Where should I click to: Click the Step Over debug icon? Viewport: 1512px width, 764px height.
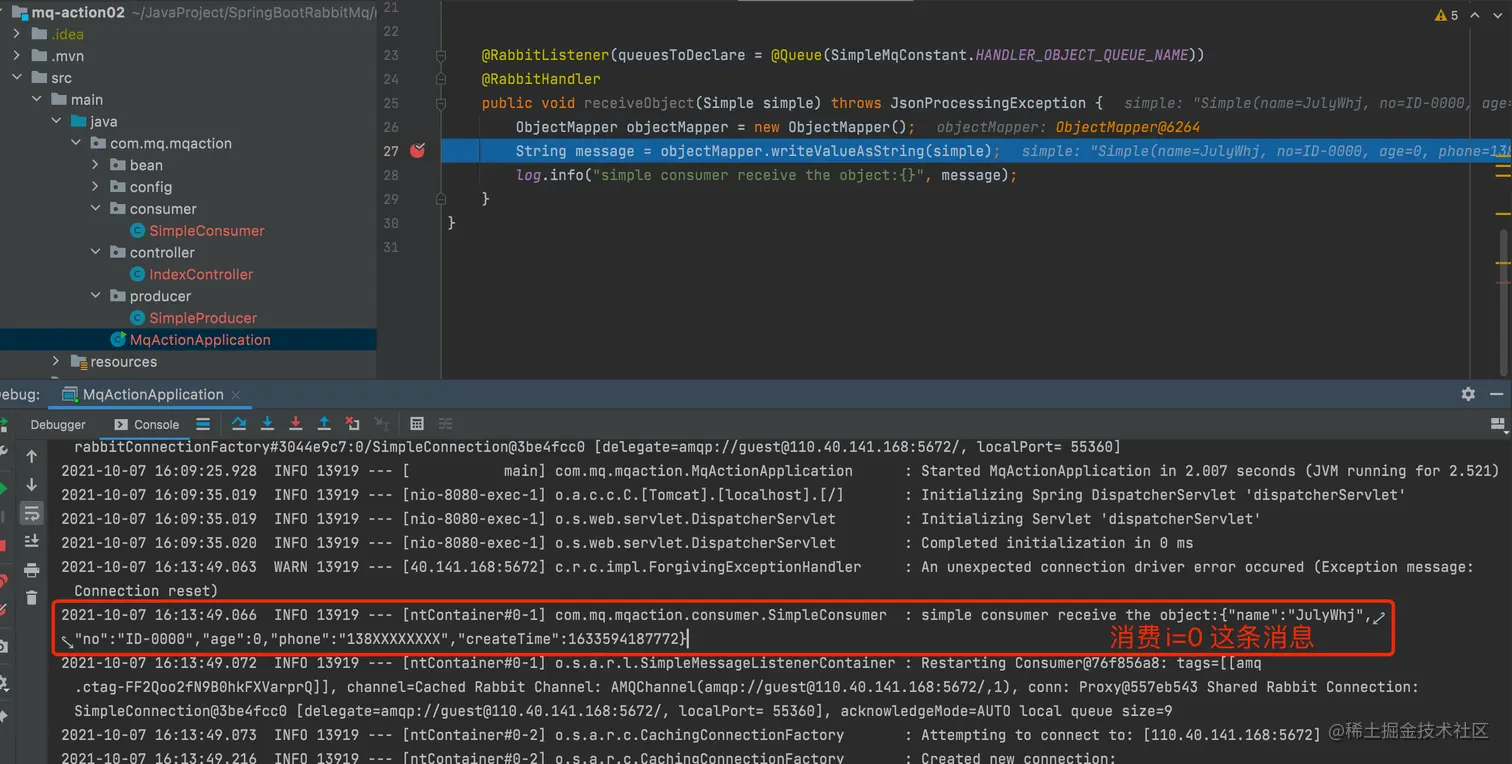pyautogui.click(x=239, y=424)
